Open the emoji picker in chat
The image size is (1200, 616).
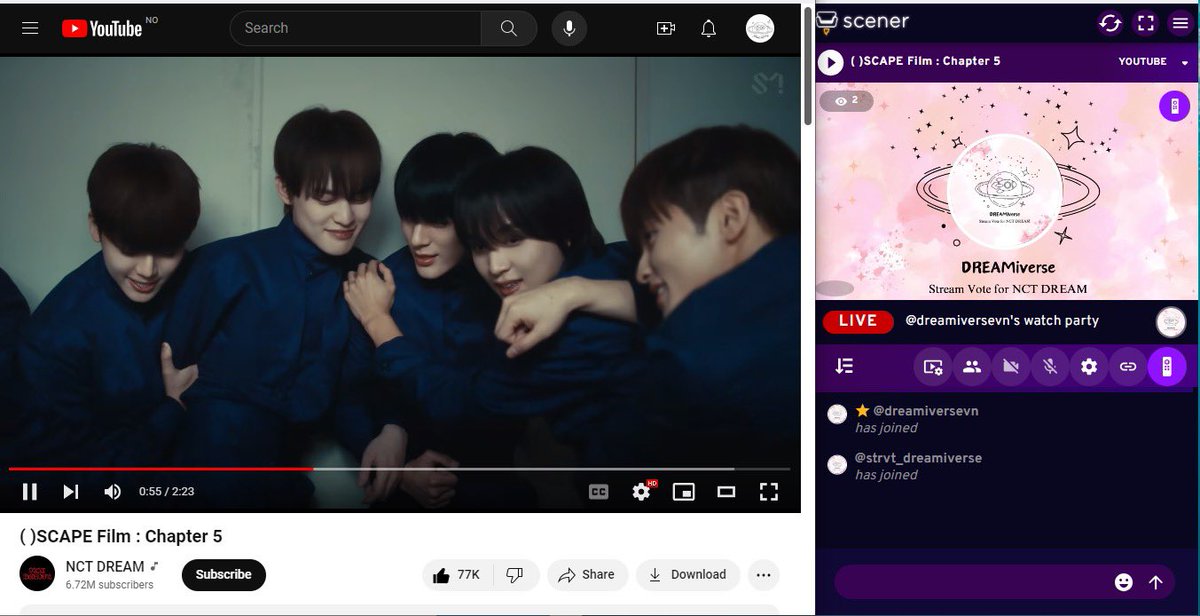1124,582
